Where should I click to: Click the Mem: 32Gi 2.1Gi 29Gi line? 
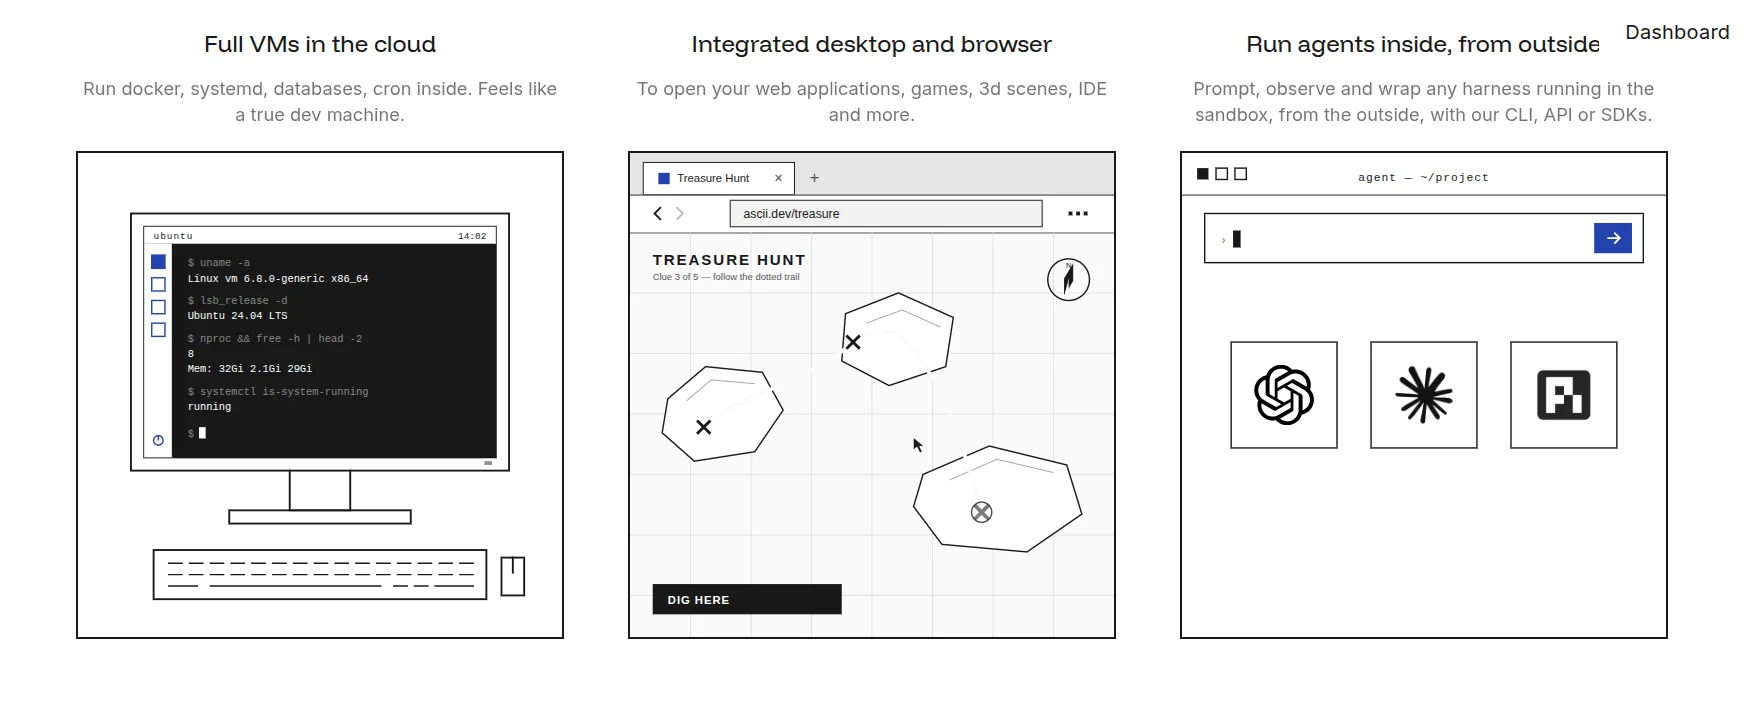pos(250,369)
